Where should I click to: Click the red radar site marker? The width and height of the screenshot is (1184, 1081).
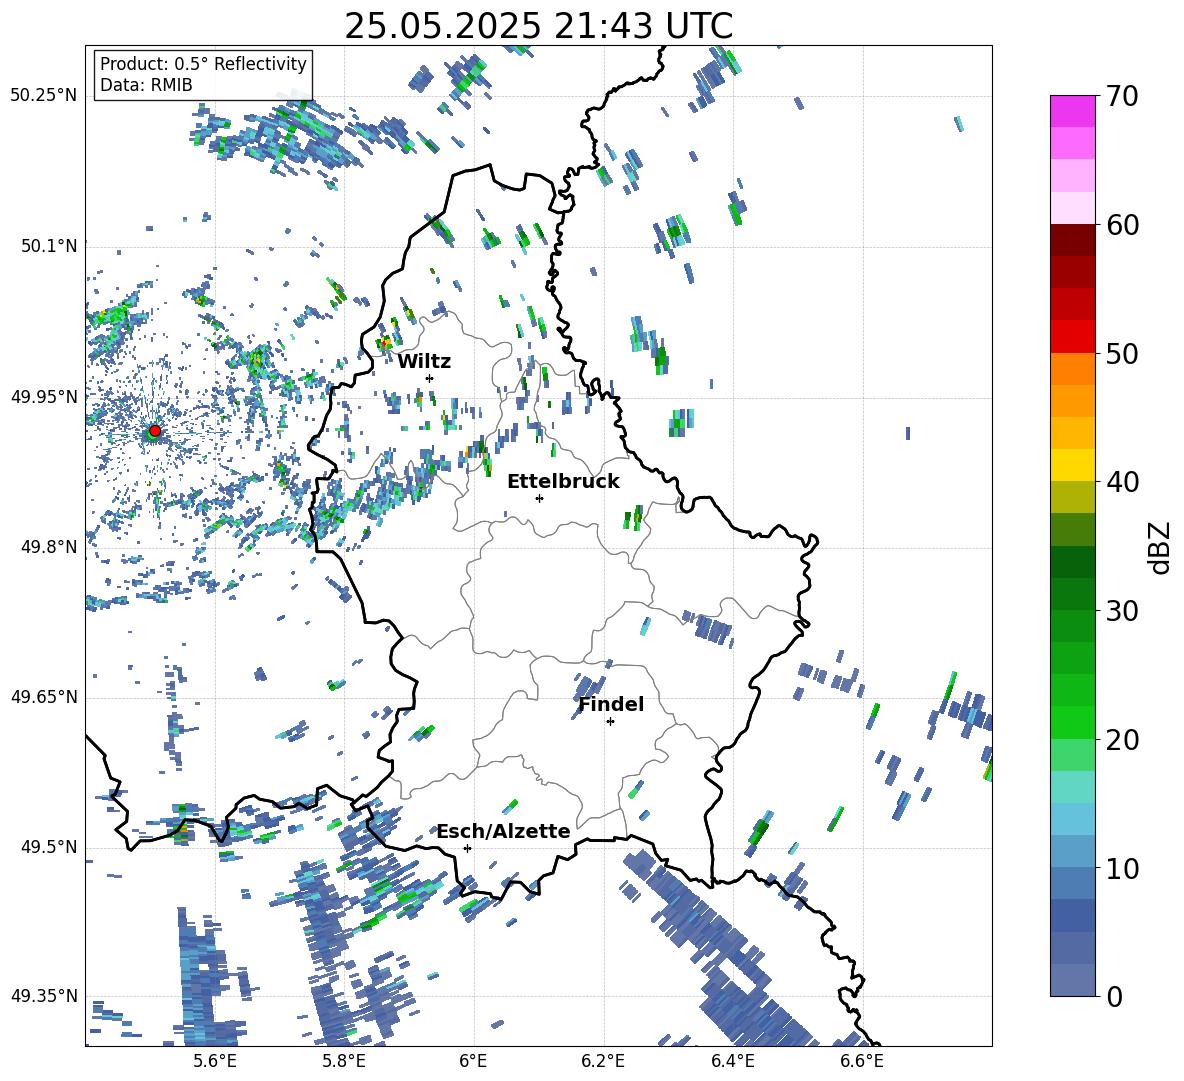(155, 430)
